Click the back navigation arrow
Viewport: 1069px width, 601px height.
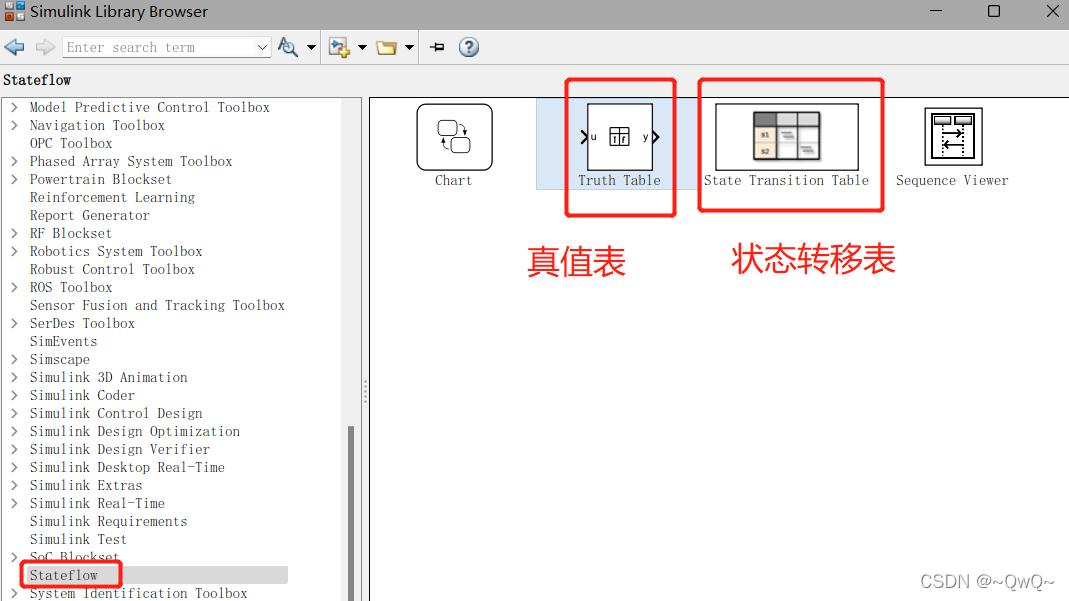(x=14, y=47)
